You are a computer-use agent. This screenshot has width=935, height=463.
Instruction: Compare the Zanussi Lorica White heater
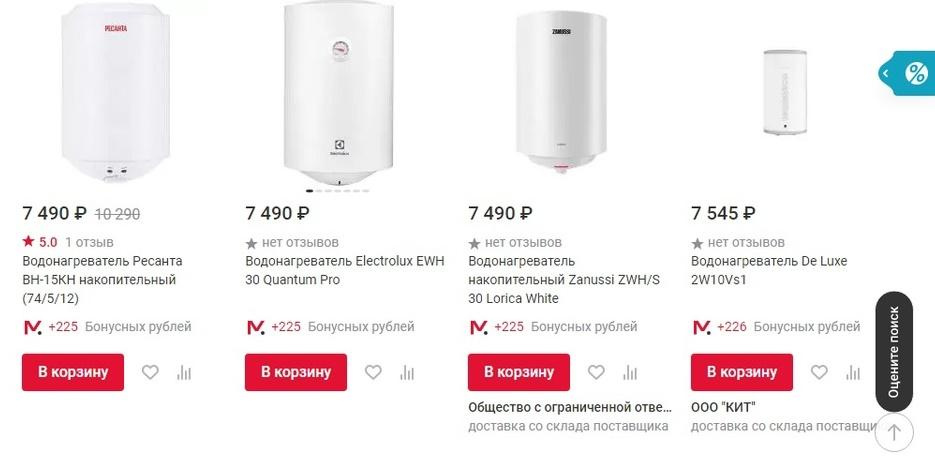[630, 372]
